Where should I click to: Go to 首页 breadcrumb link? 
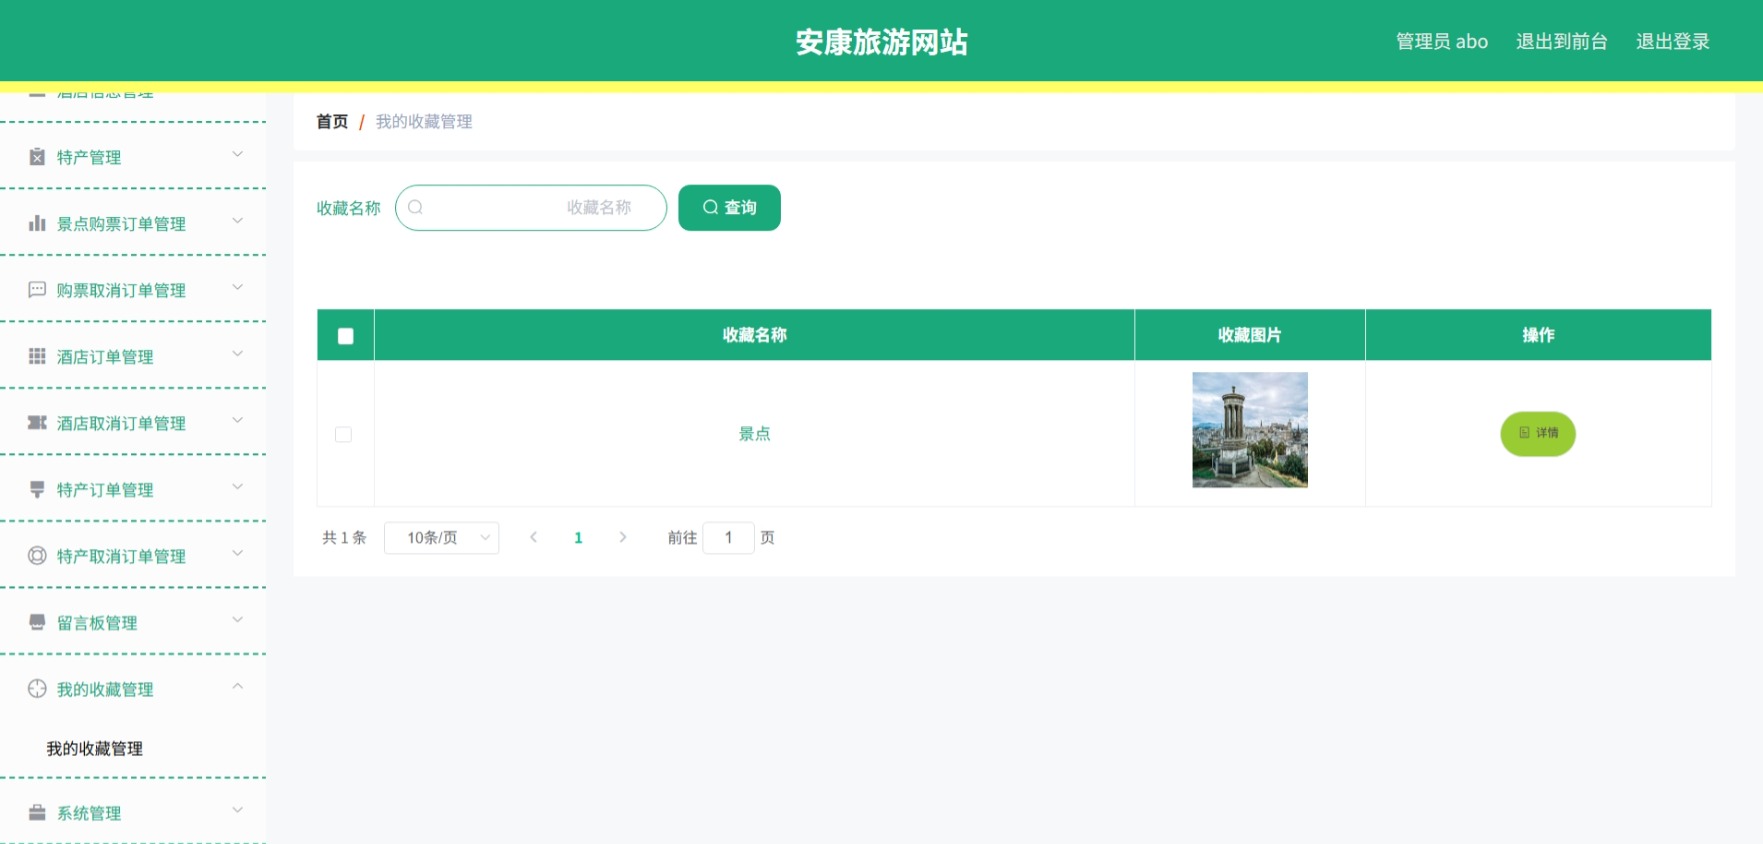pos(332,121)
